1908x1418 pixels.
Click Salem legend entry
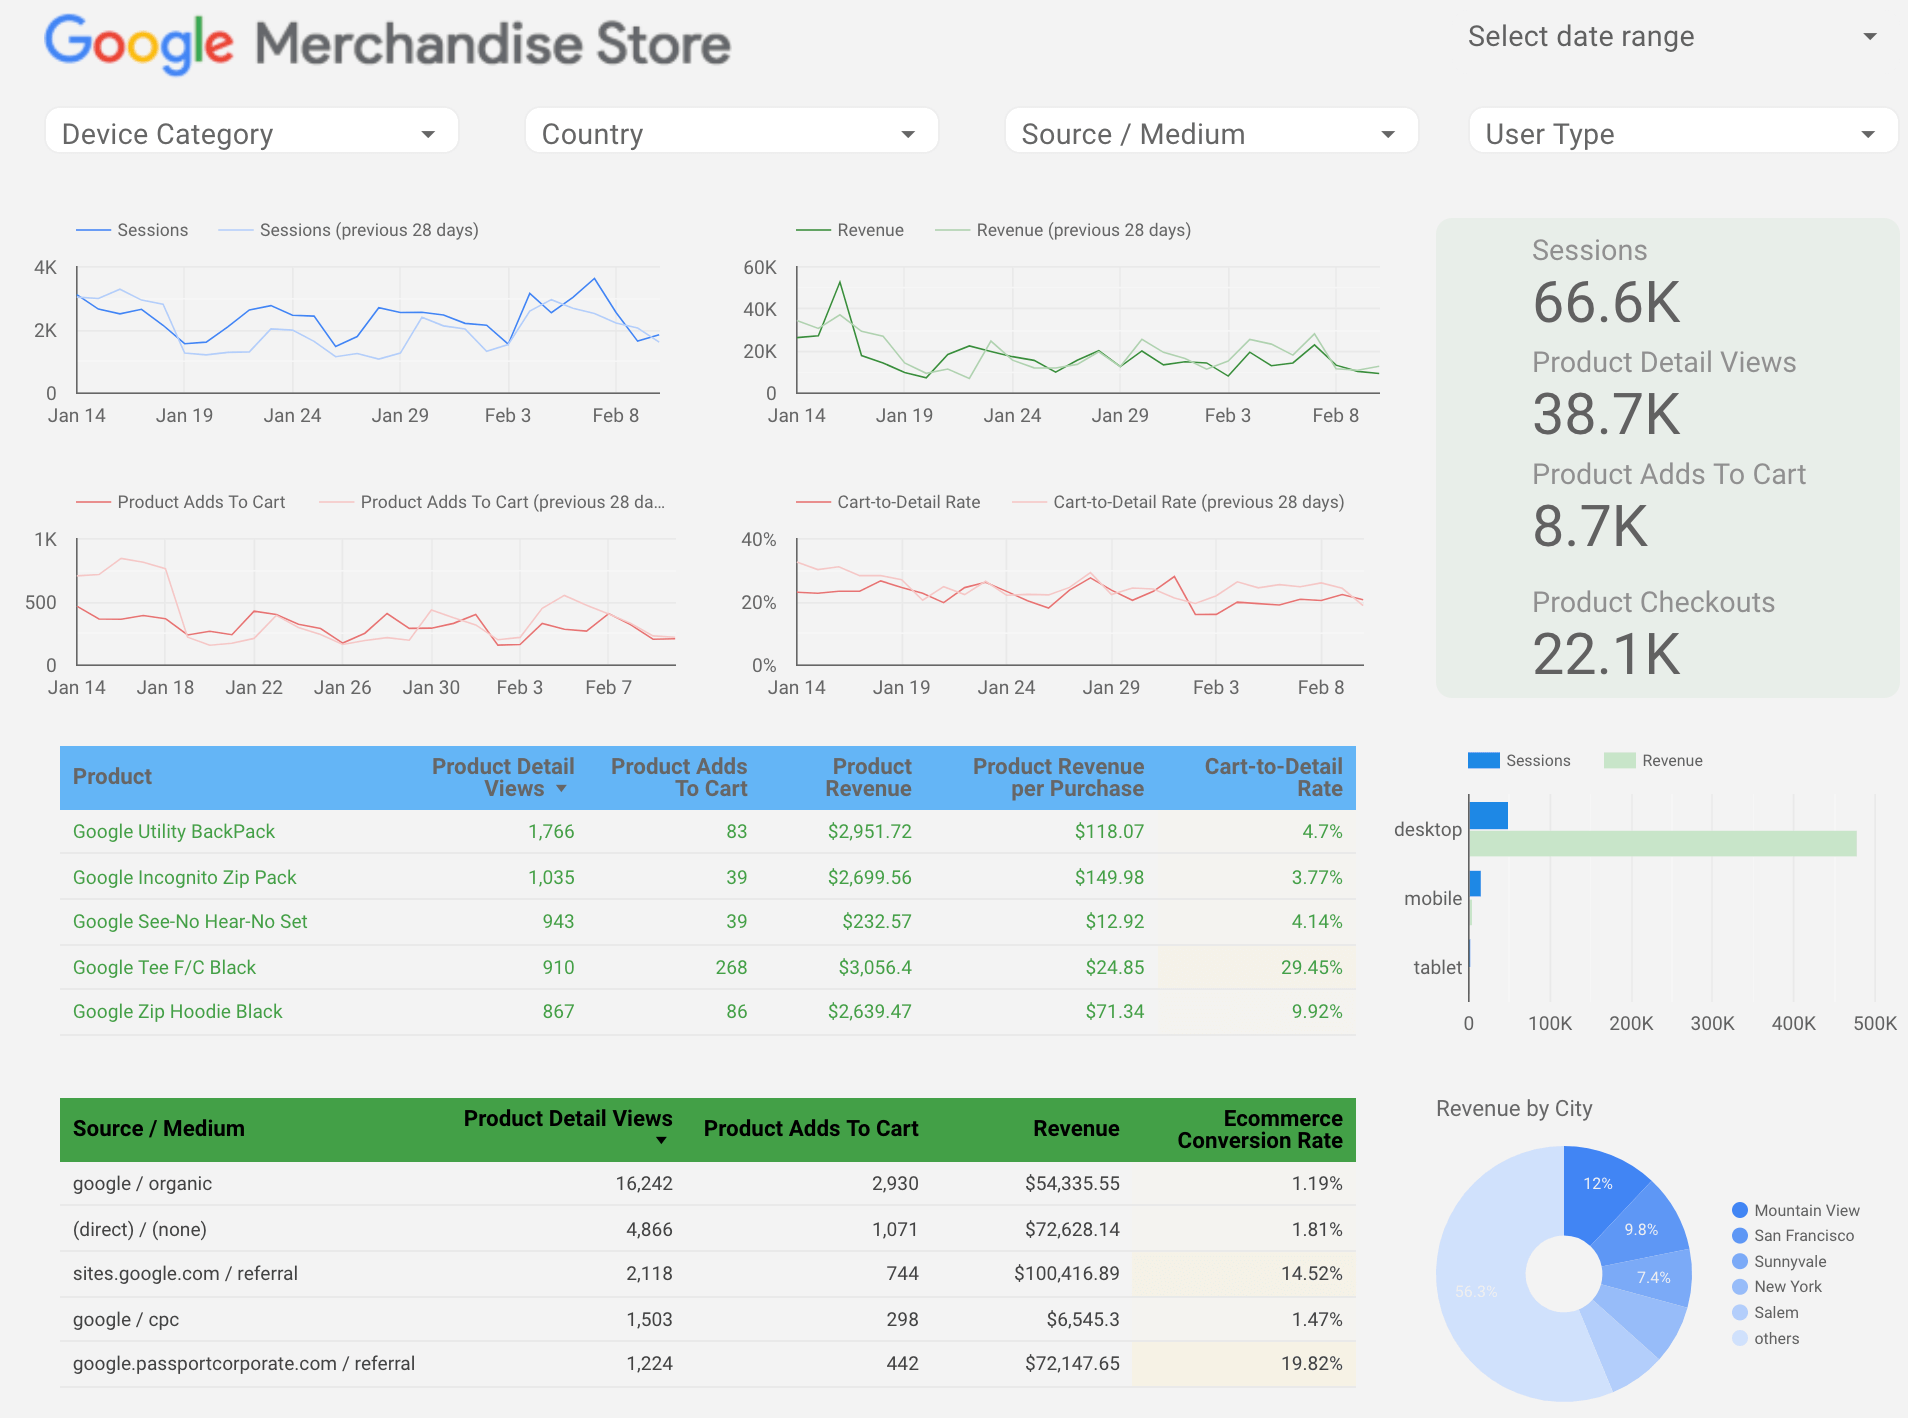click(x=1765, y=1313)
